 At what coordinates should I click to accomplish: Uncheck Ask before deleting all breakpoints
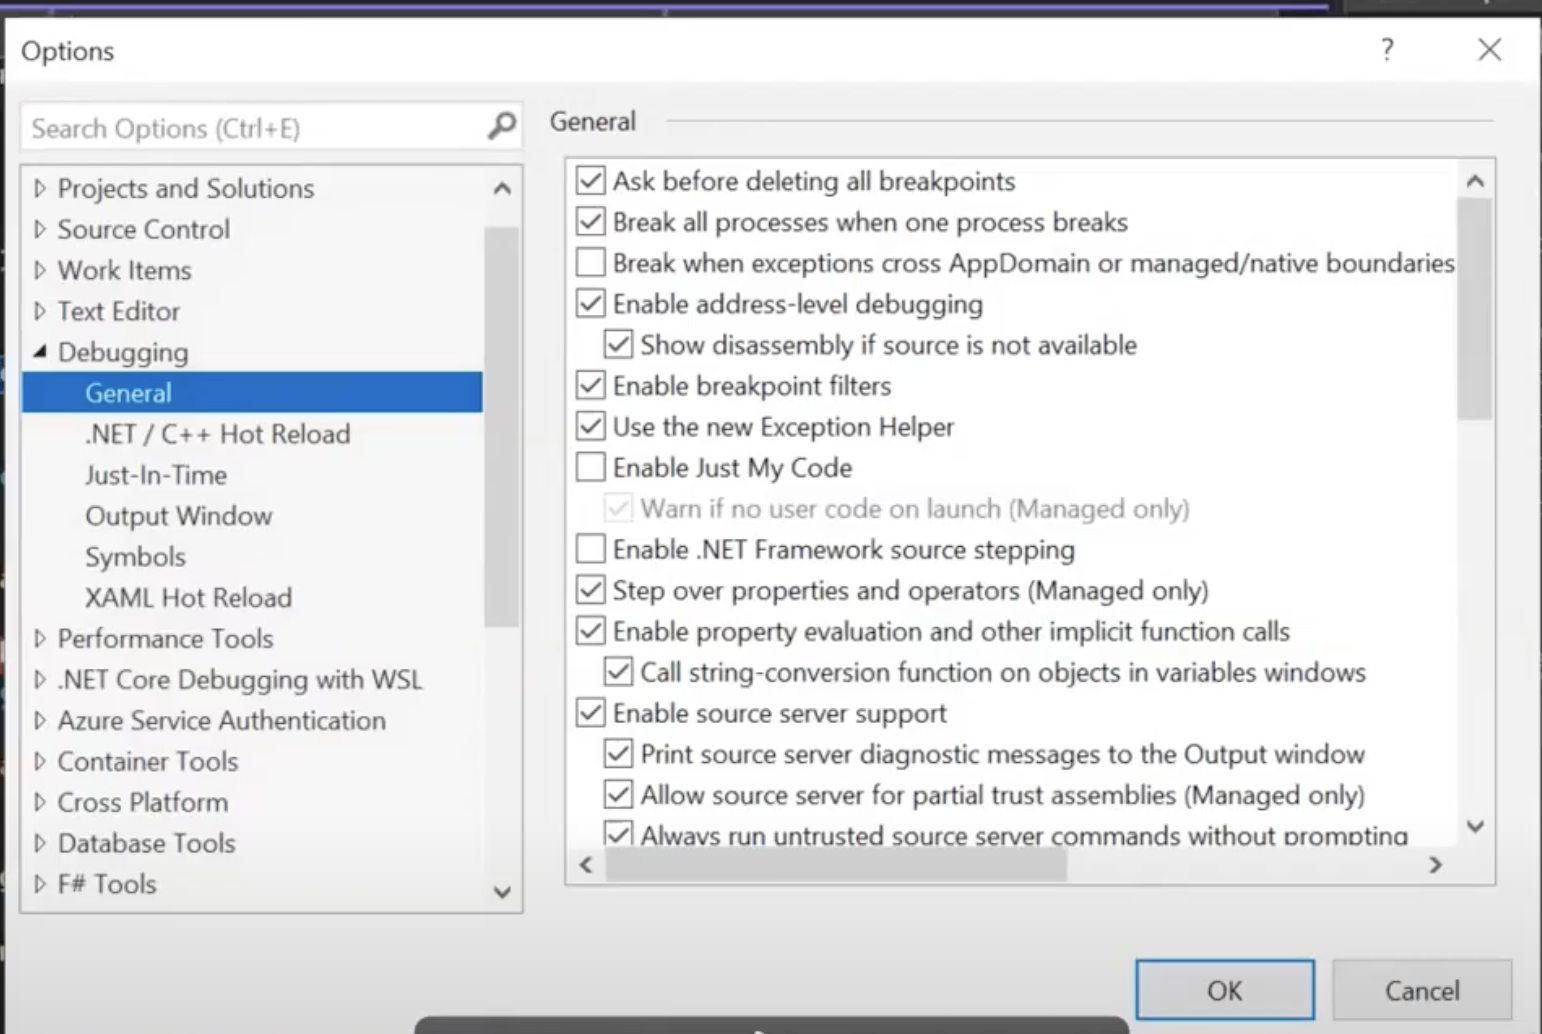[590, 180]
